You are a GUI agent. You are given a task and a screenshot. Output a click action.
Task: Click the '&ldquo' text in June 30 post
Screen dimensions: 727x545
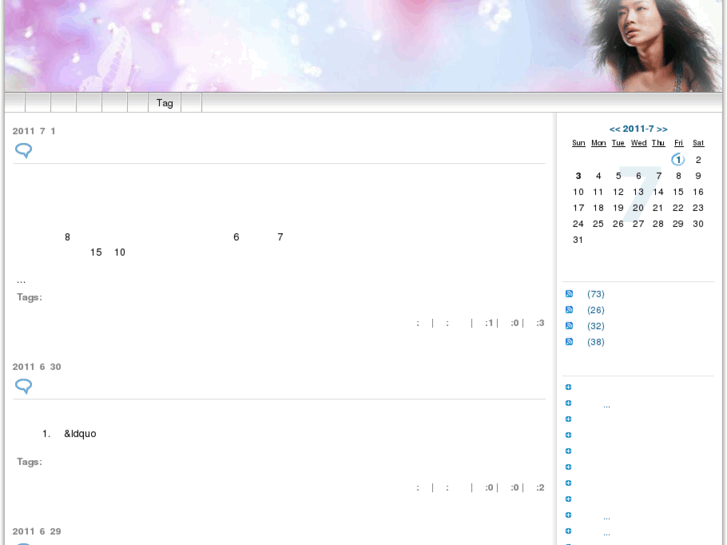(x=80, y=434)
